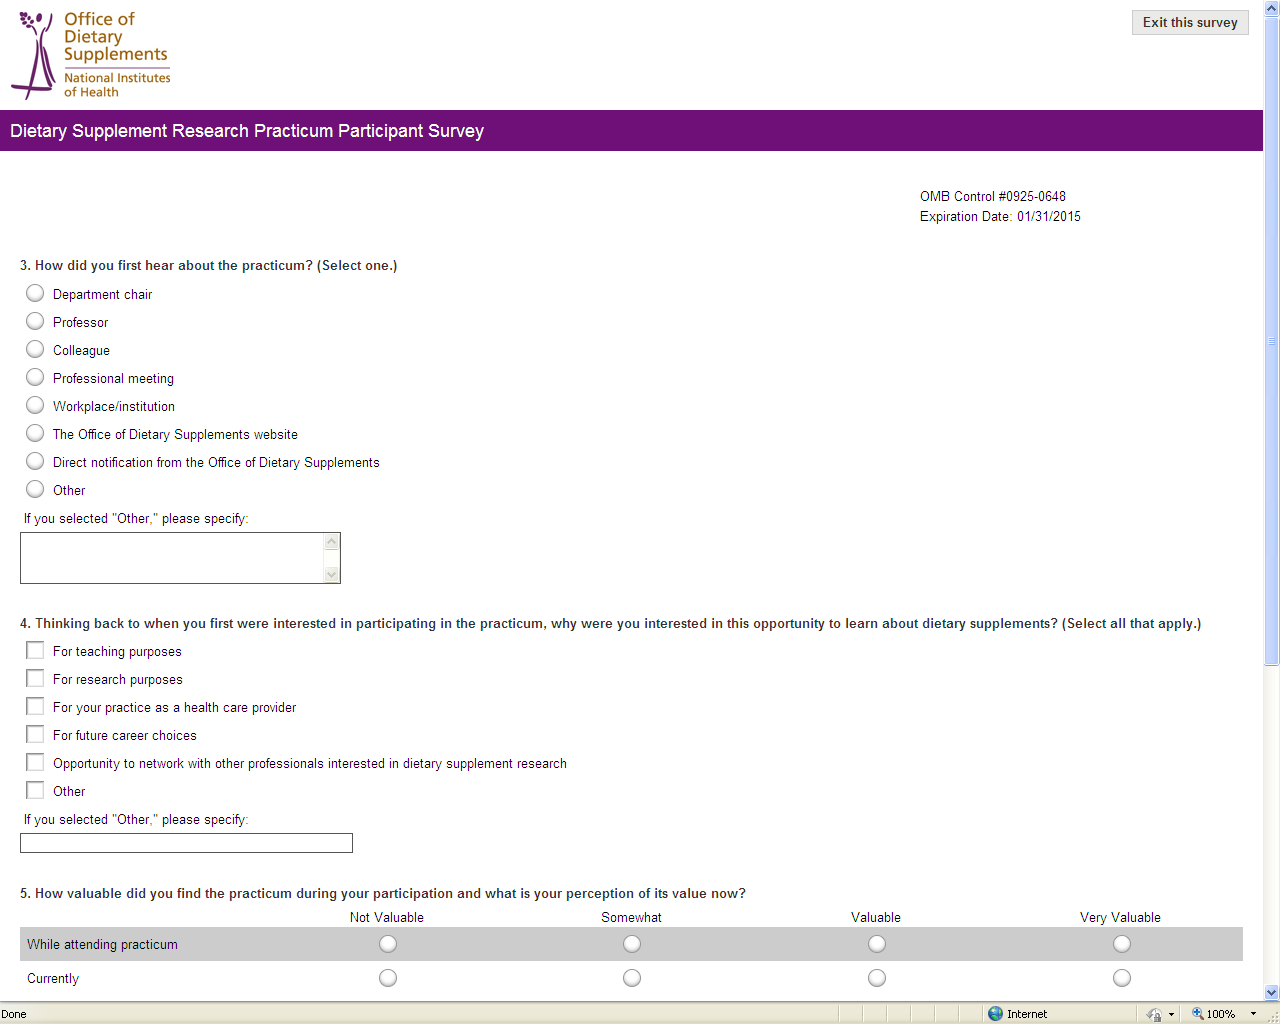Rate While attending practicum as Valuable
Viewport: 1280px width, 1024px height.
pos(877,944)
